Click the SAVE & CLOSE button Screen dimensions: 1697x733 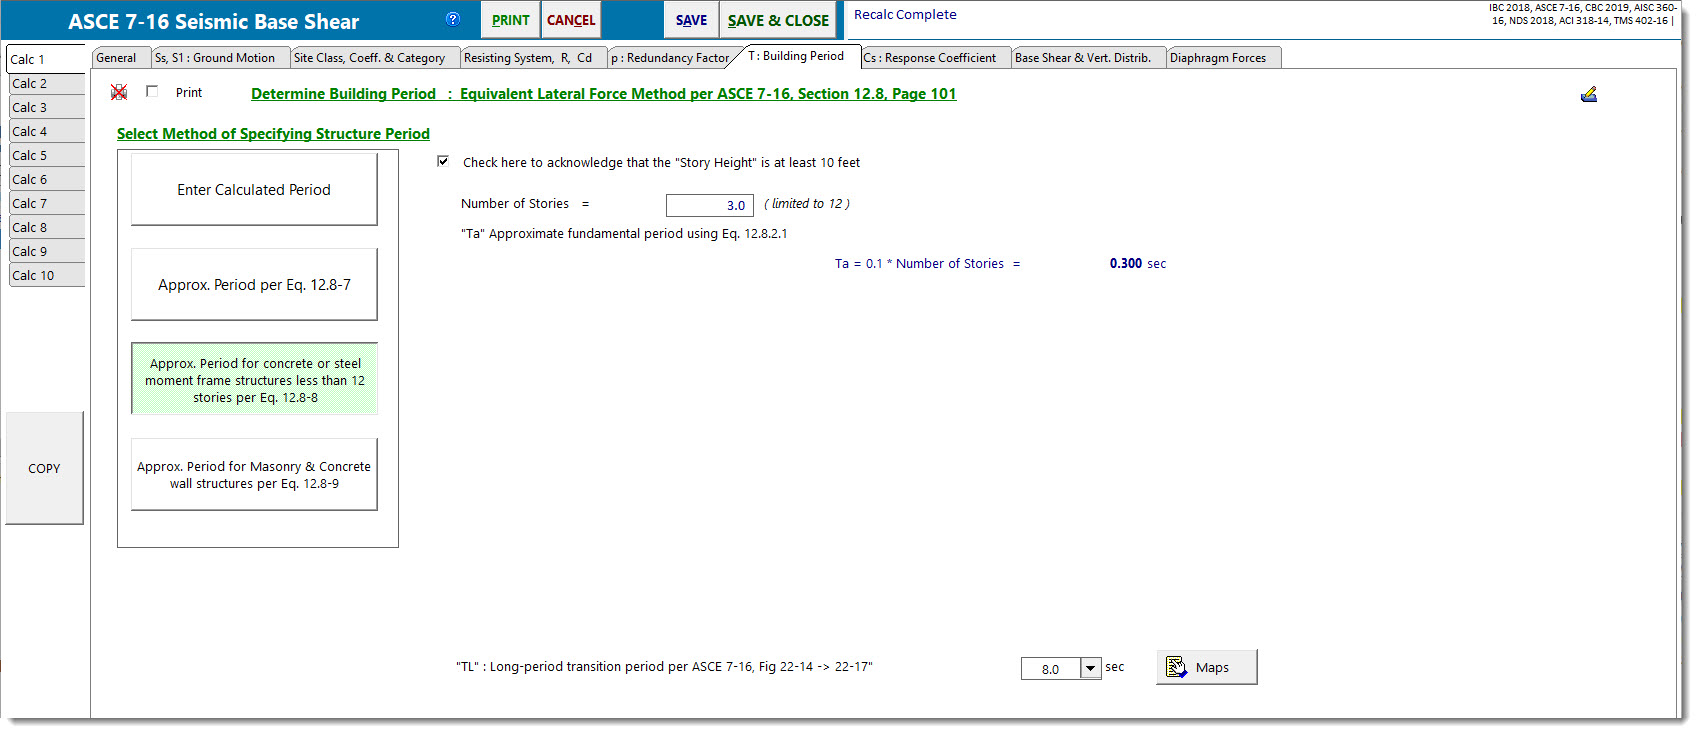(777, 20)
